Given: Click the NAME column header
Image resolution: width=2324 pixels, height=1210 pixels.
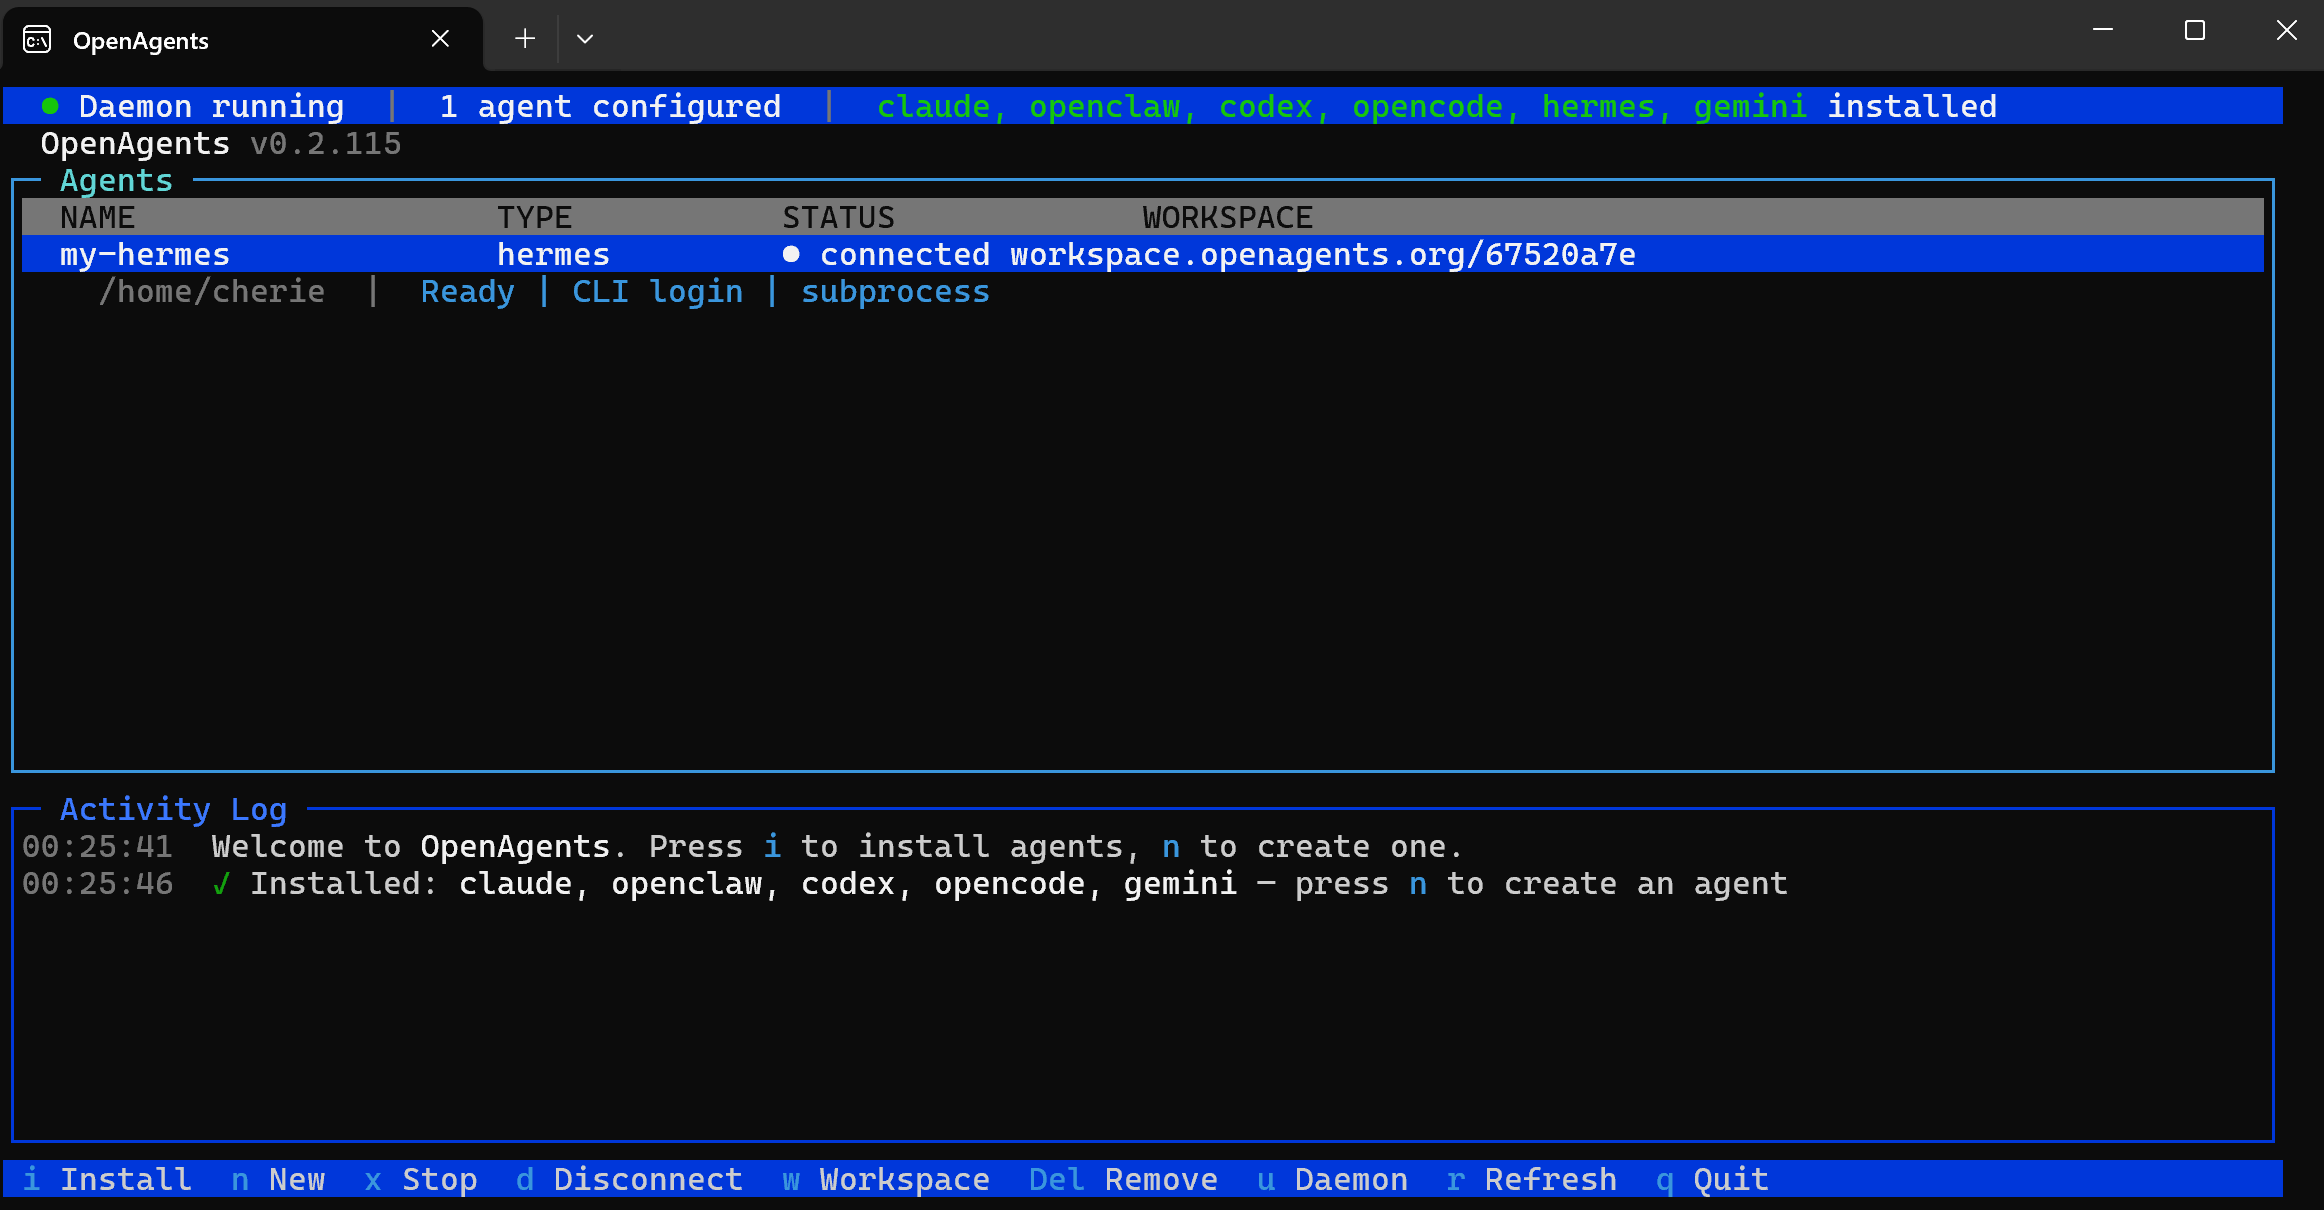Looking at the screenshot, I should click(x=97, y=217).
